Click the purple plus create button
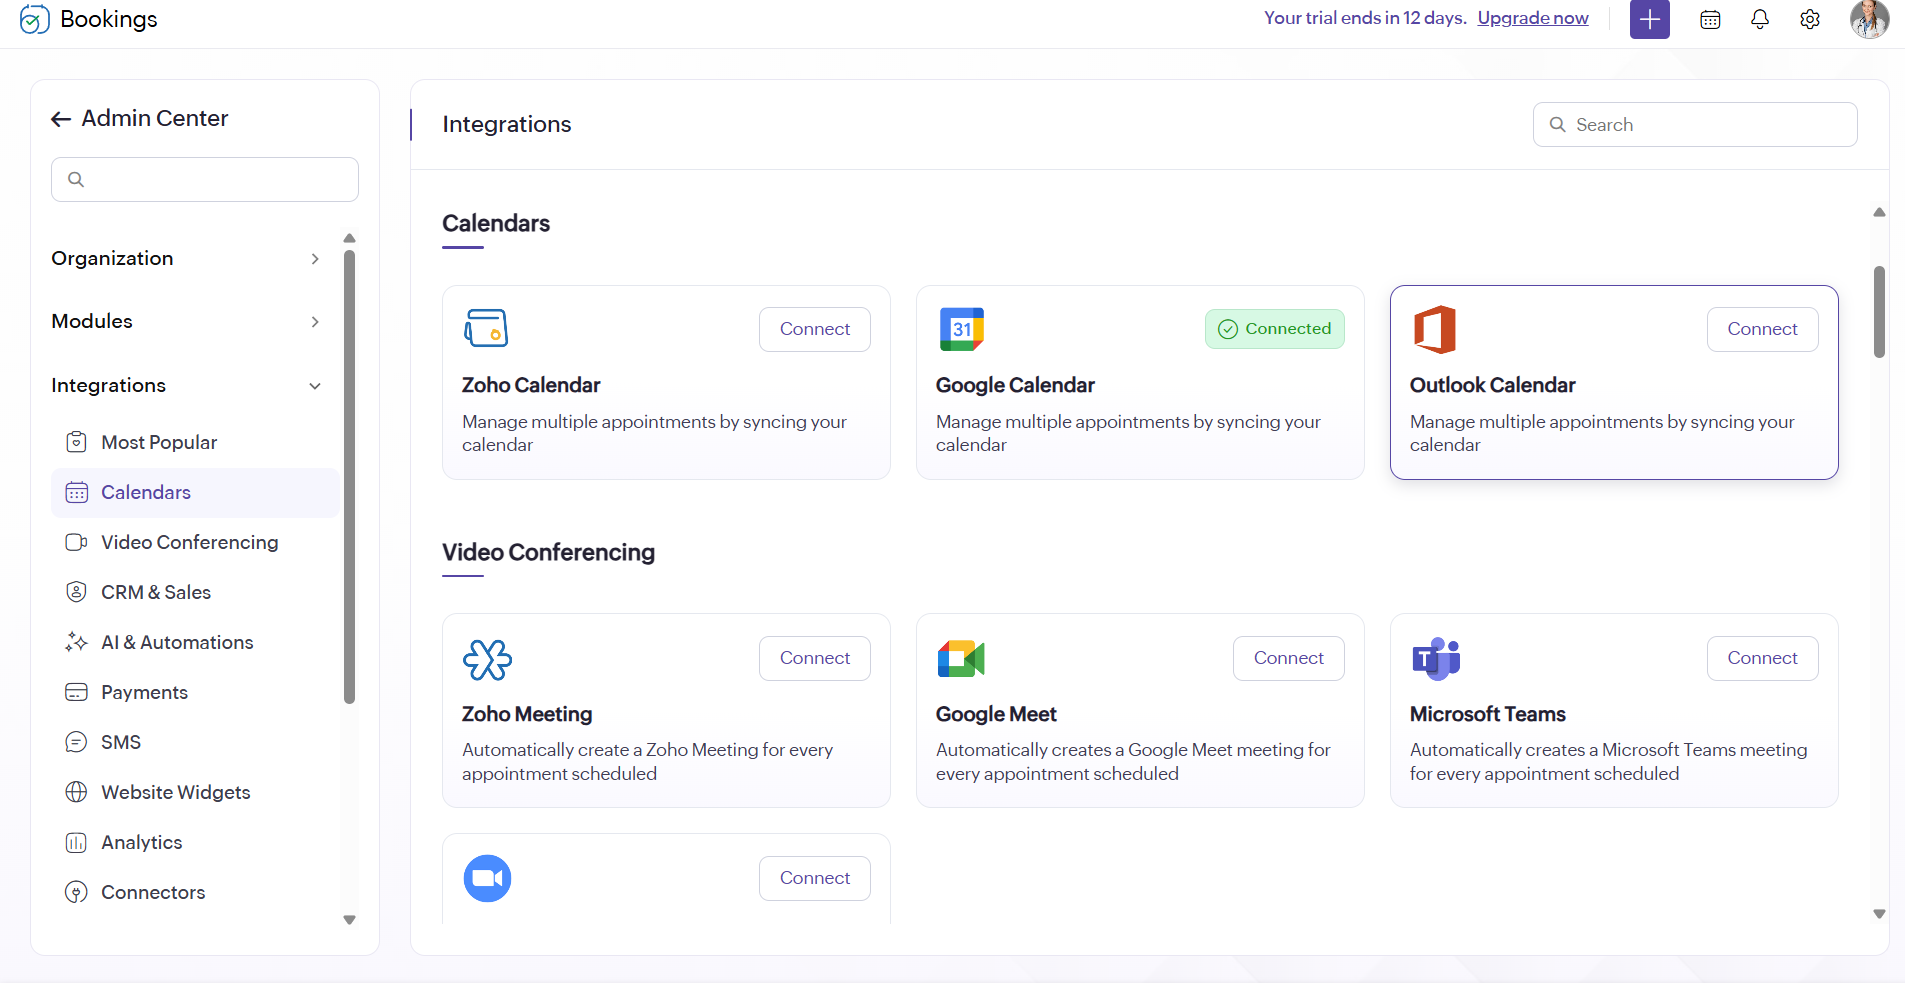The height and width of the screenshot is (983, 1905). point(1650,19)
